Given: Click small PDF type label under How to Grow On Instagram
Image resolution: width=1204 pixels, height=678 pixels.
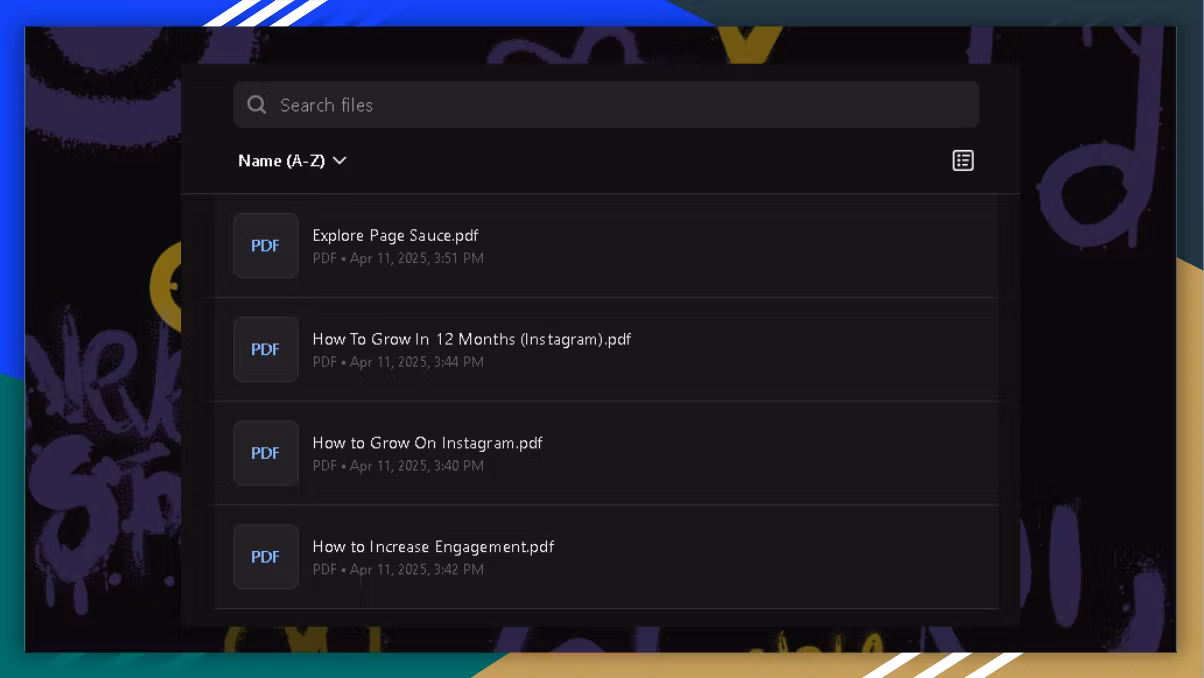Looking at the screenshot, I should pos(324,466).
